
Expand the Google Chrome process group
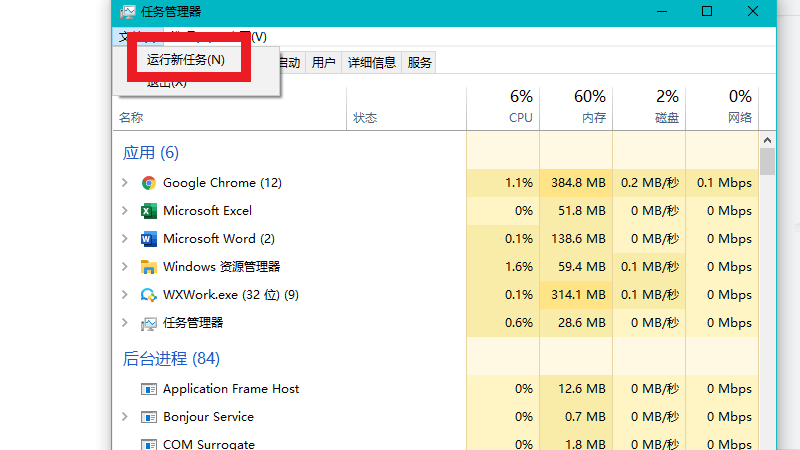[124, 183]
